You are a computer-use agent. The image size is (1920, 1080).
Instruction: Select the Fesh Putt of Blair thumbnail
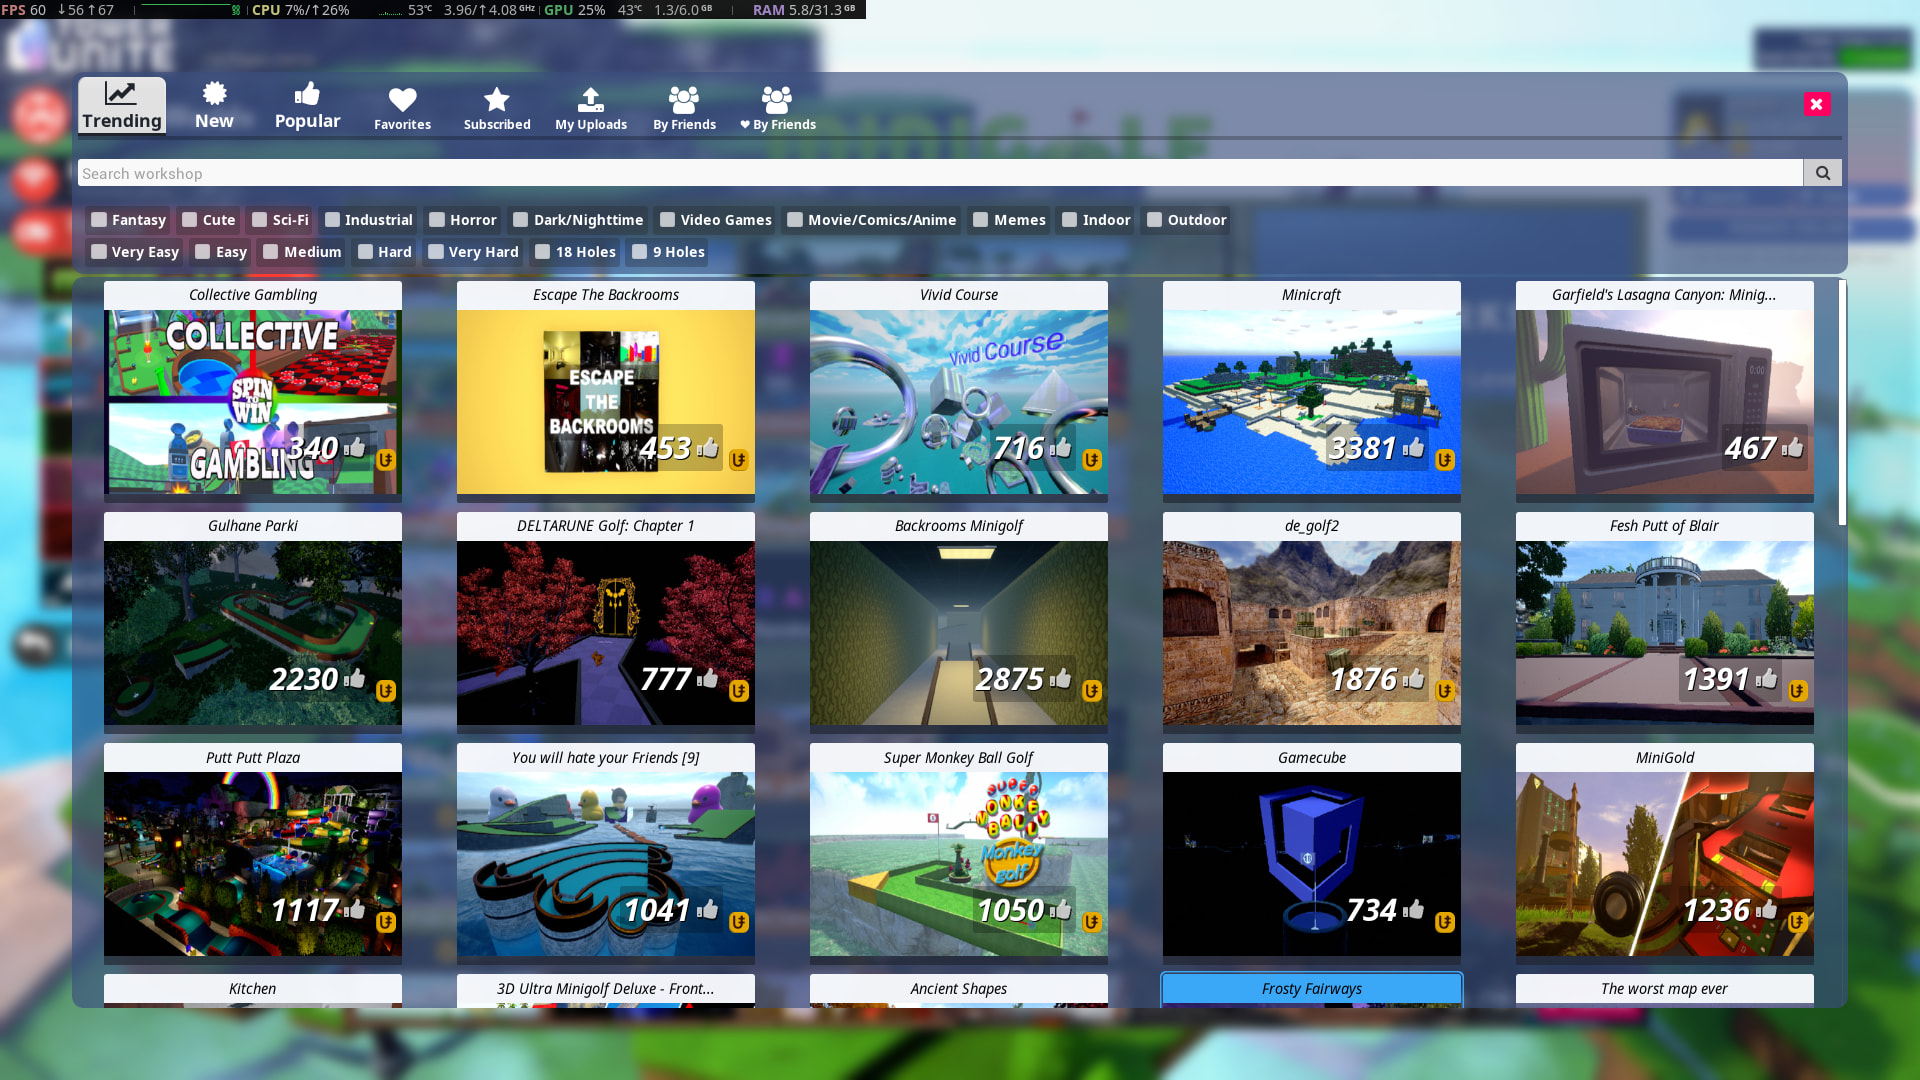point(1664,633)
